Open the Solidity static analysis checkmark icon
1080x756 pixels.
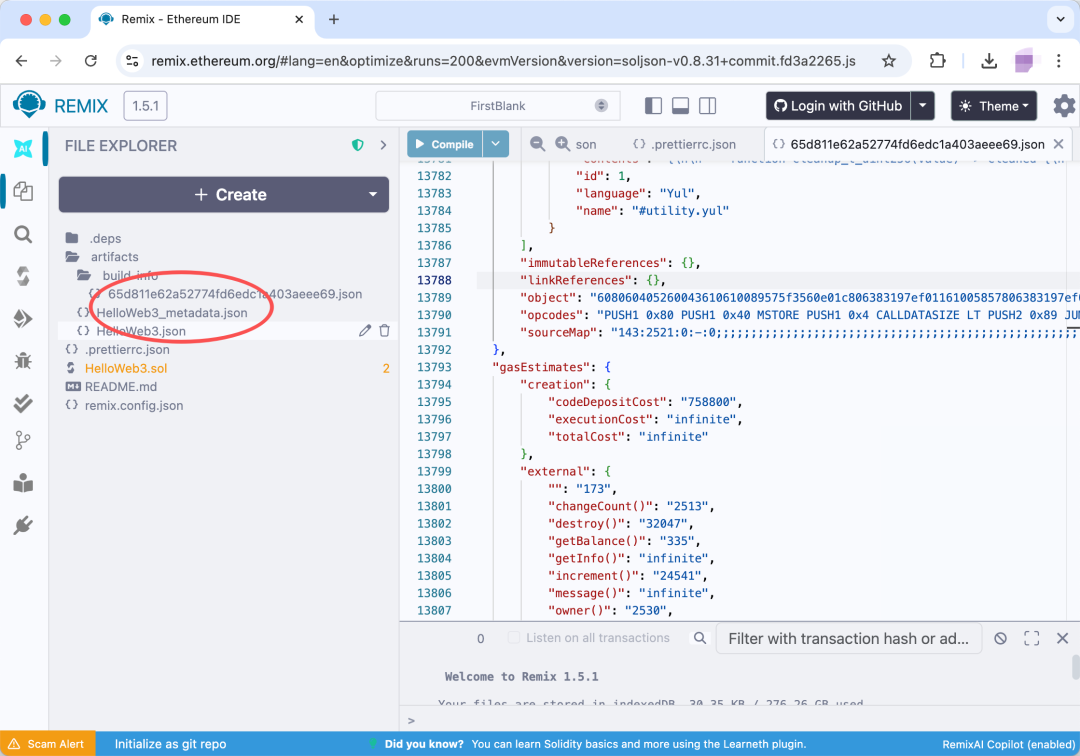click(x=23, y=403)
